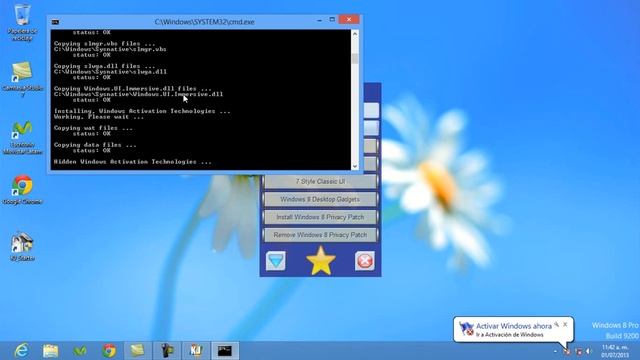Click the yellow note icon on the taskbar

click(138, 351)
